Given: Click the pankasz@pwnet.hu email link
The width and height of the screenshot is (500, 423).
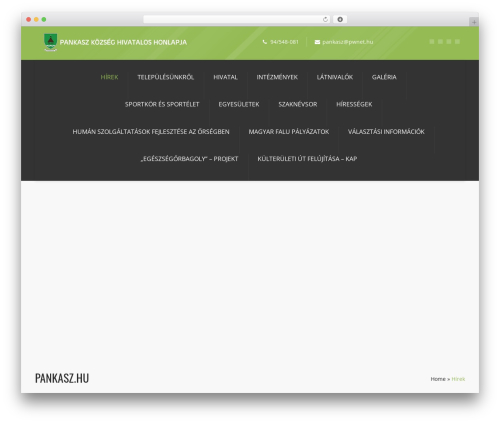Looking at the screenshot, I should 348,42.
